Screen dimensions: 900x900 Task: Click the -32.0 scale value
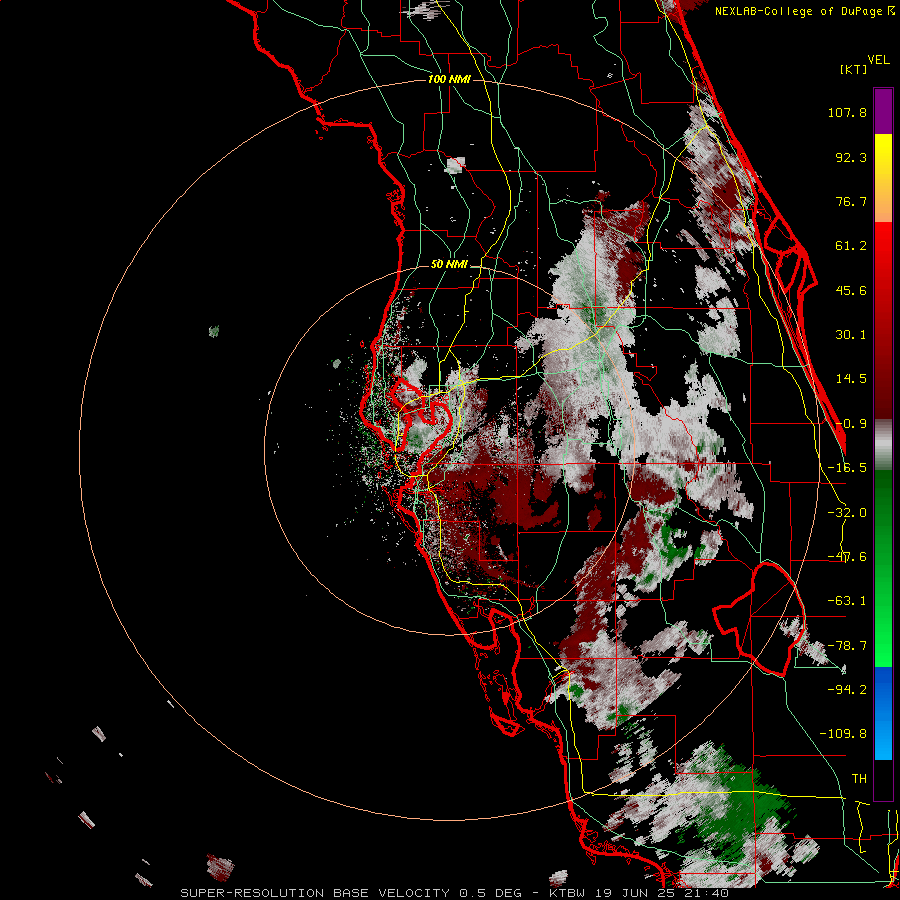click(x=847, y=513)
